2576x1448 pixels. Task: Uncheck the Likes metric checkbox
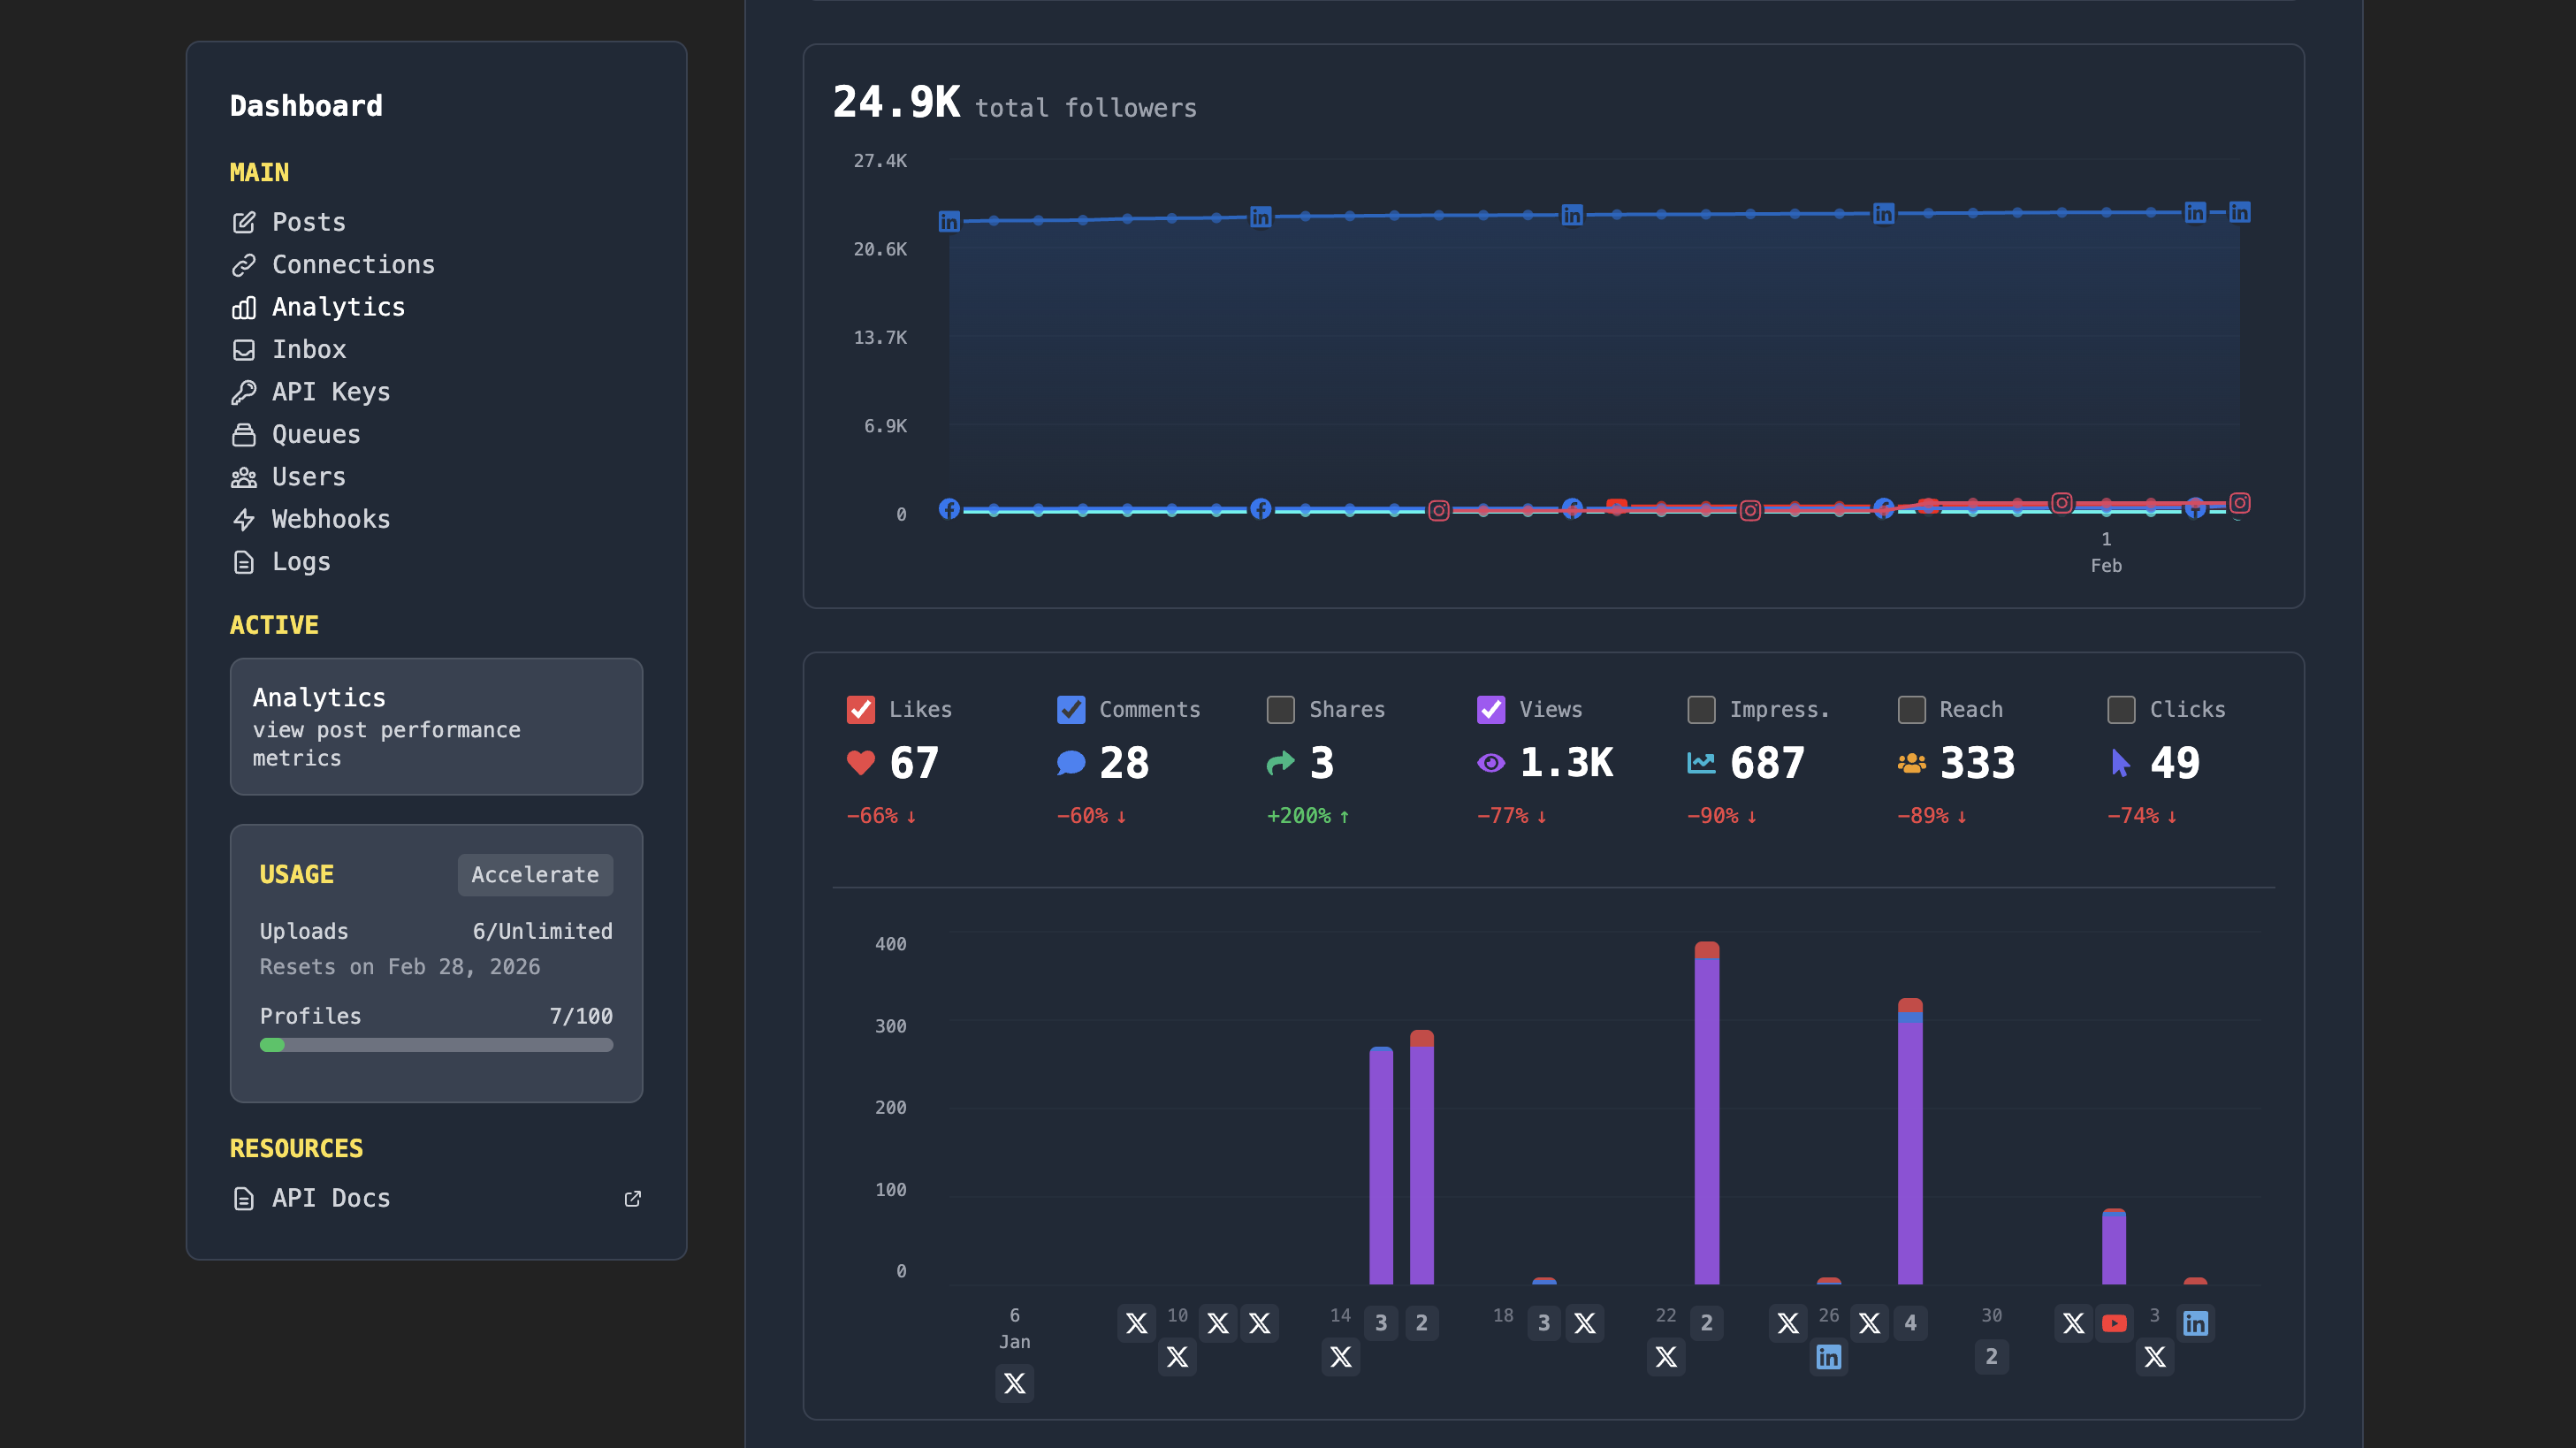tap(860, 709)
